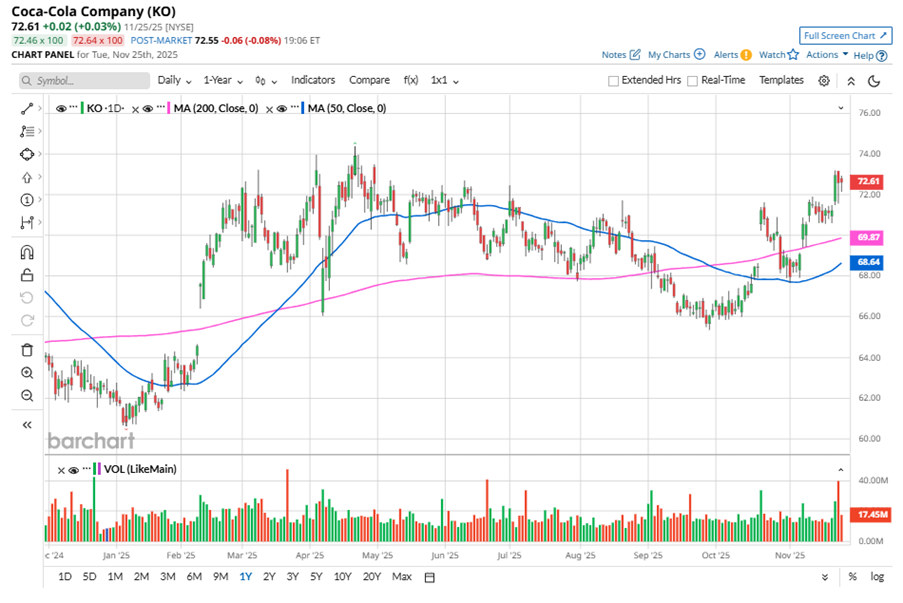Screen dimensions: 903x603
Task: Select the Max range tab
Action: click(x=401, y=577)
